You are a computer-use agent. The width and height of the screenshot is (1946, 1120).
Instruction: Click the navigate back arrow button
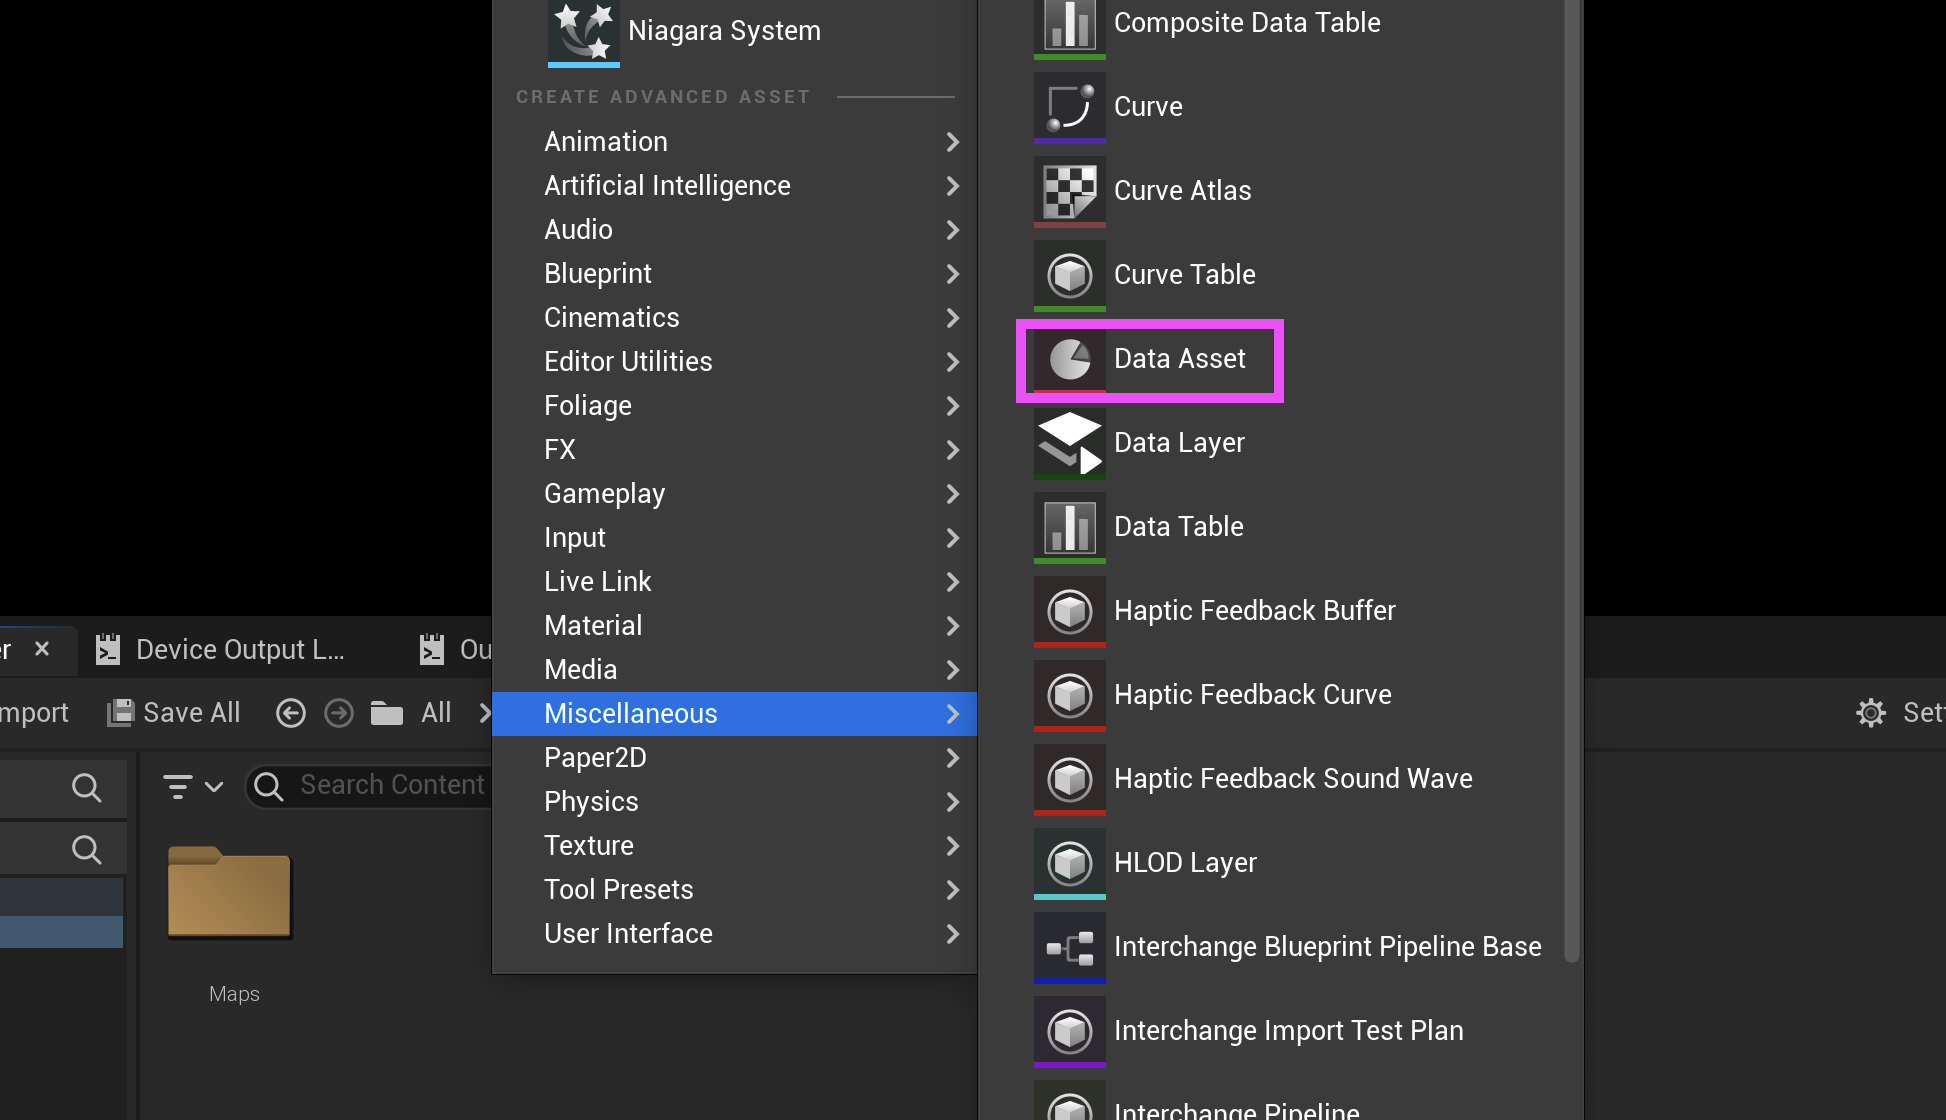pyautogui.click(x=291, y=713)
